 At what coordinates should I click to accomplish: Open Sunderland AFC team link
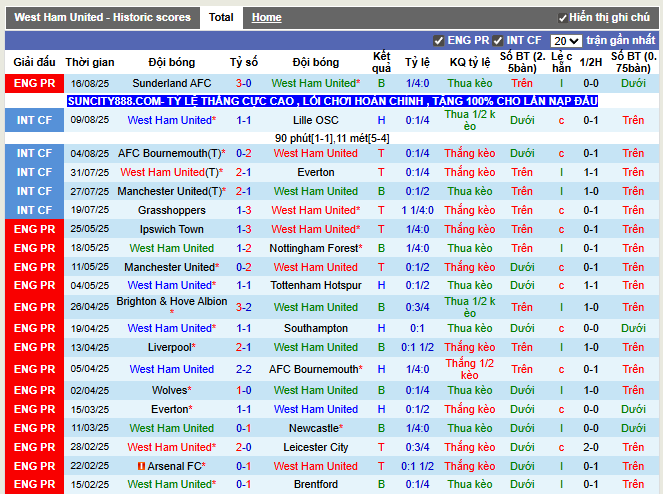click(x=172, y=83)
